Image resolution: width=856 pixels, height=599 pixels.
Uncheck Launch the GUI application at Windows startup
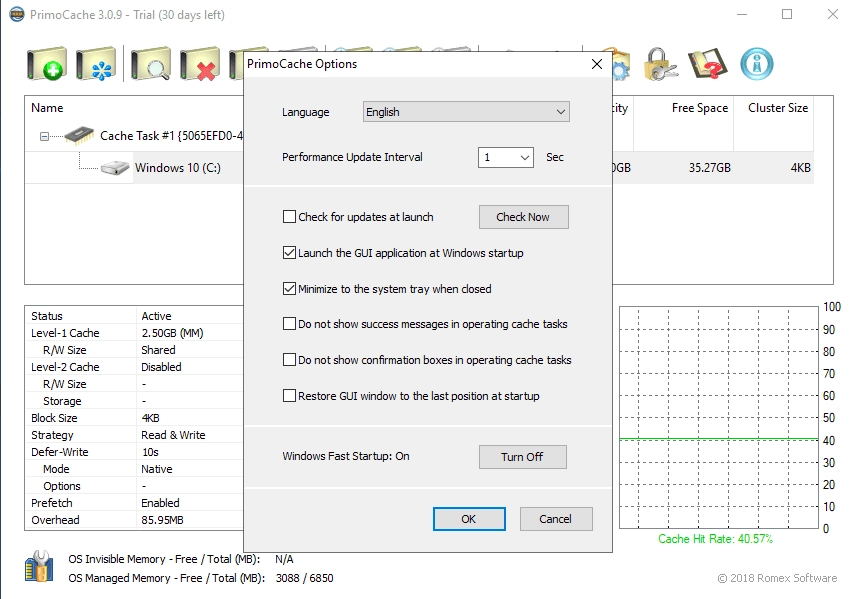pos(289,253)
